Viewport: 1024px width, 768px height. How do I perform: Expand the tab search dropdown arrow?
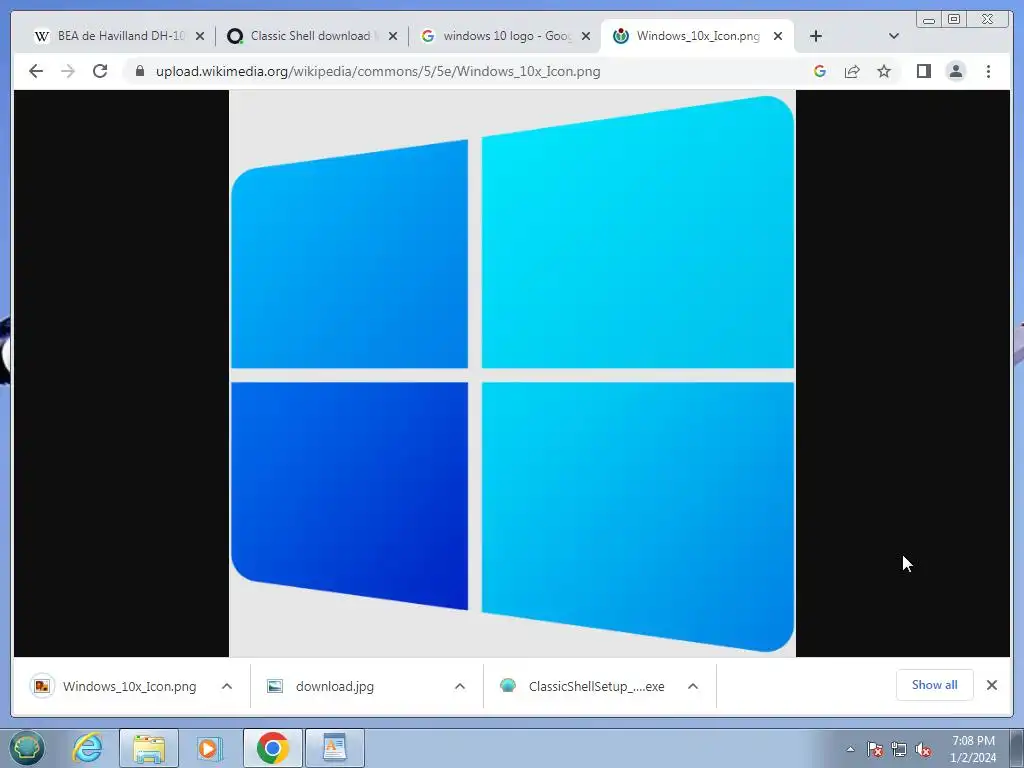tap(894, 36)
